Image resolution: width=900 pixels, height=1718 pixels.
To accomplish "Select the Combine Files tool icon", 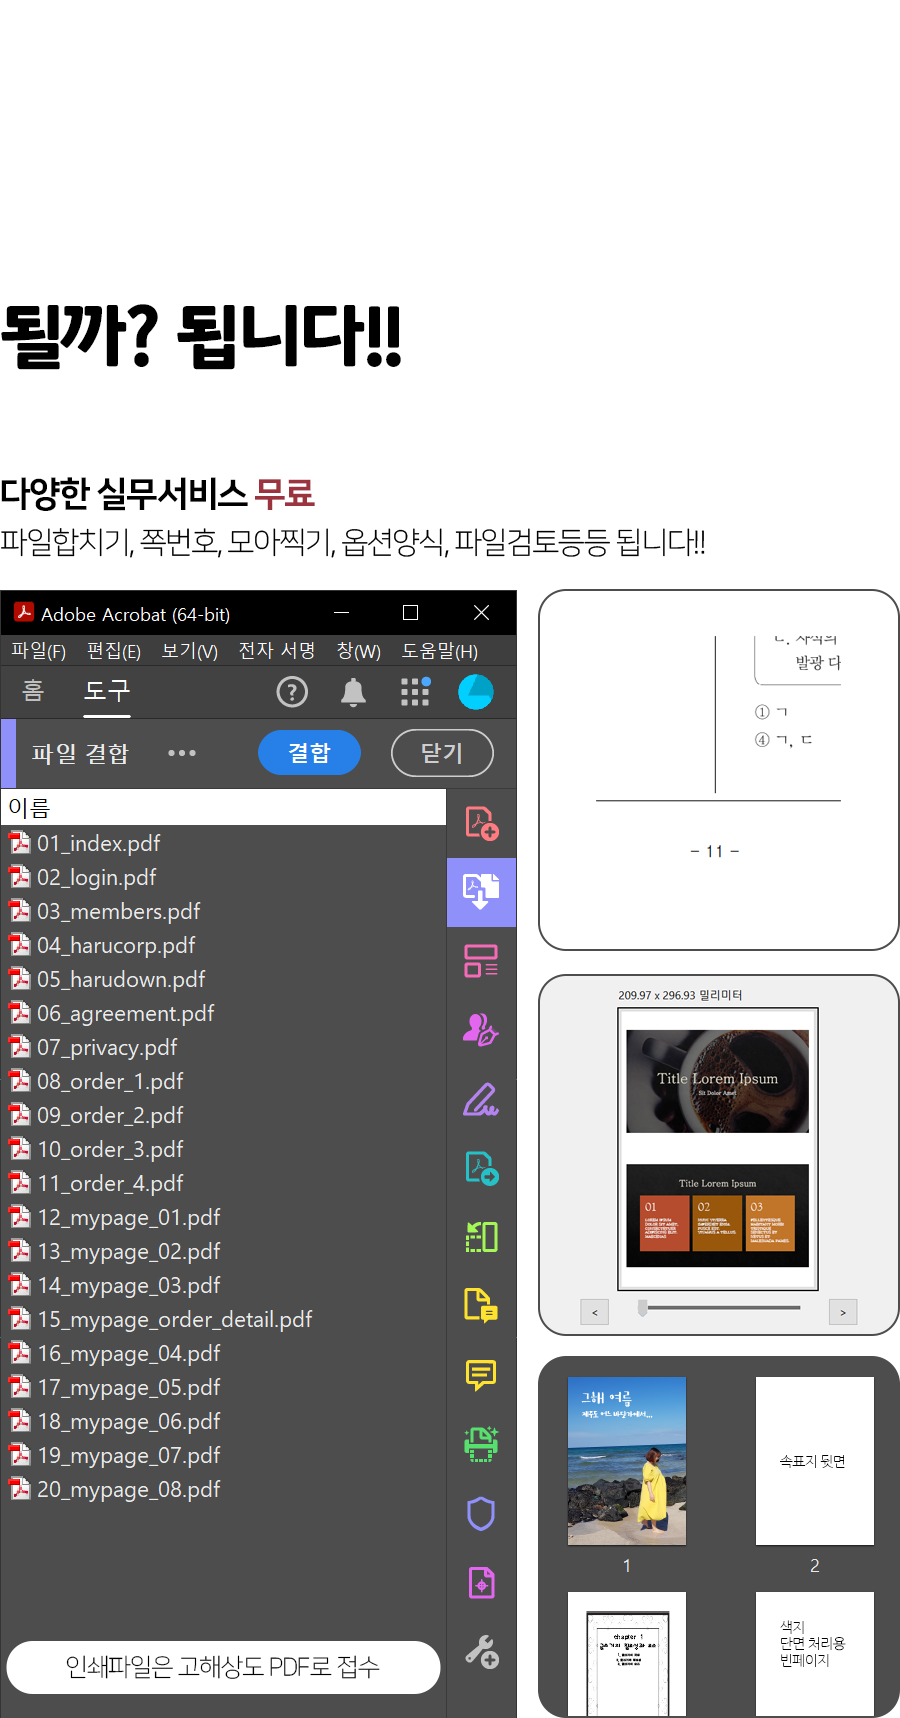I will (x=481, y=891).
